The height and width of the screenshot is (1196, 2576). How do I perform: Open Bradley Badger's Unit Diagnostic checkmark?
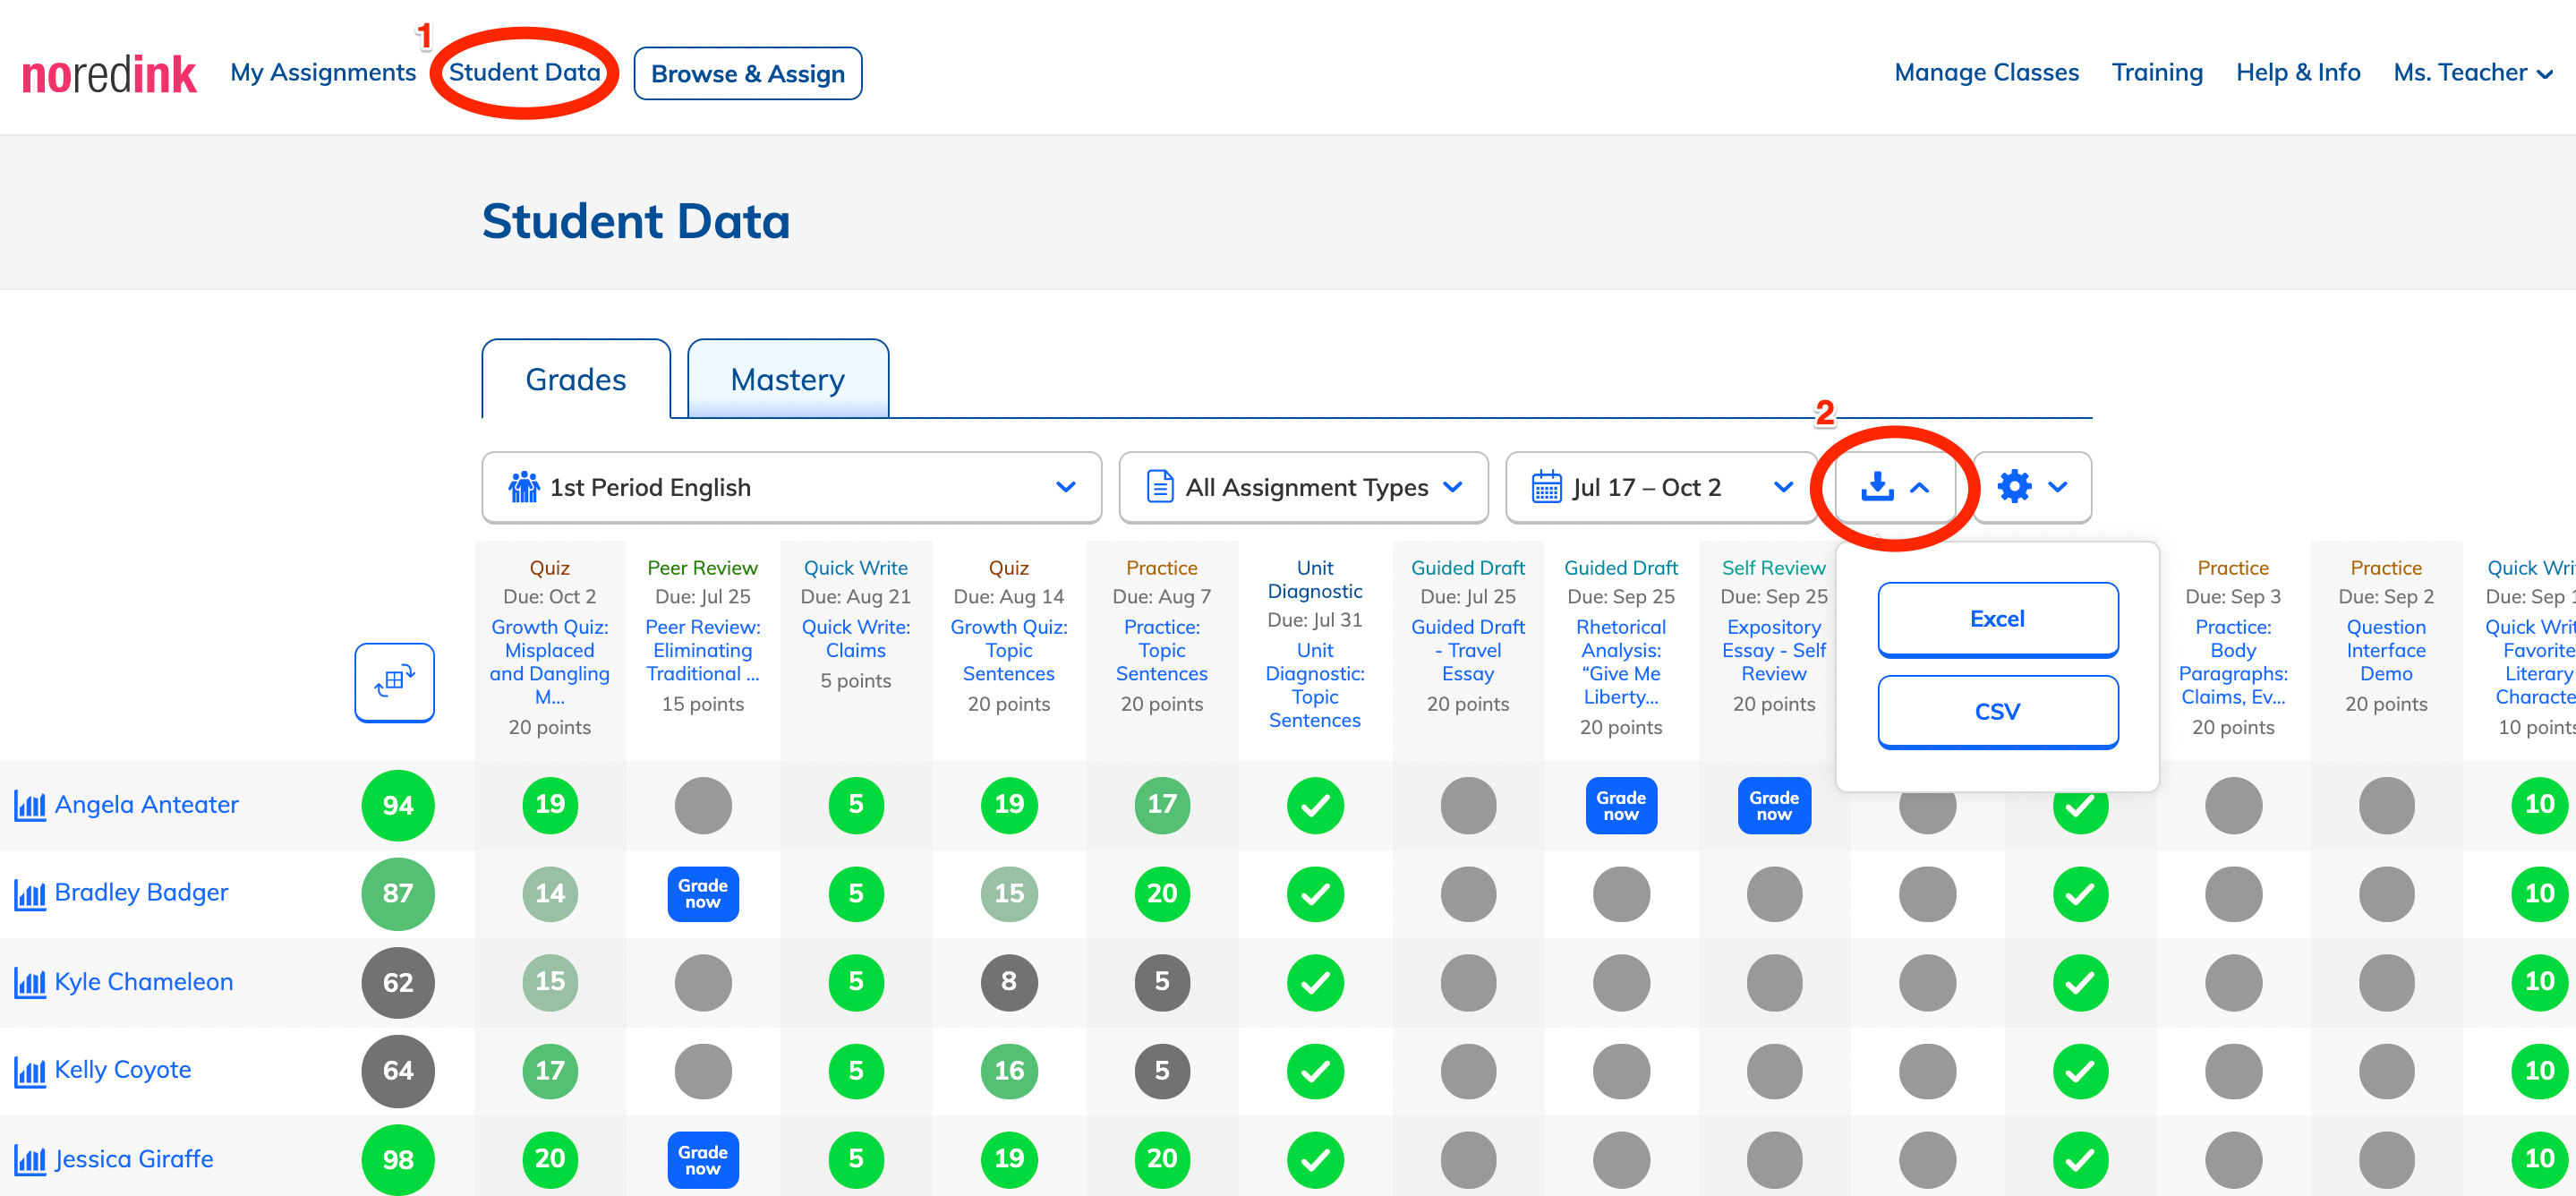[1315, 893]
